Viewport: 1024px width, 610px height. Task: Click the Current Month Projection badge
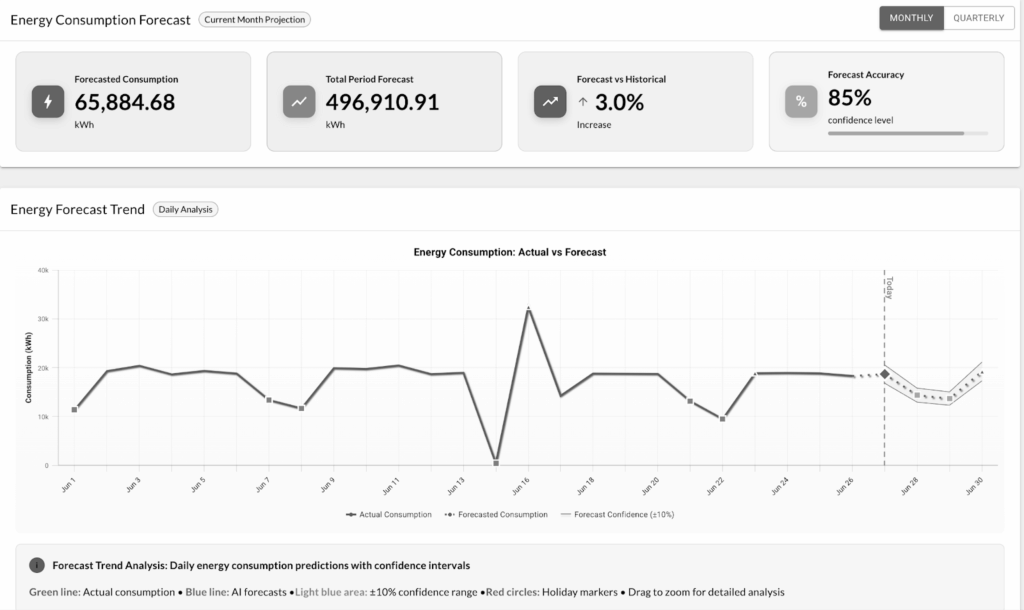point(255,19)
